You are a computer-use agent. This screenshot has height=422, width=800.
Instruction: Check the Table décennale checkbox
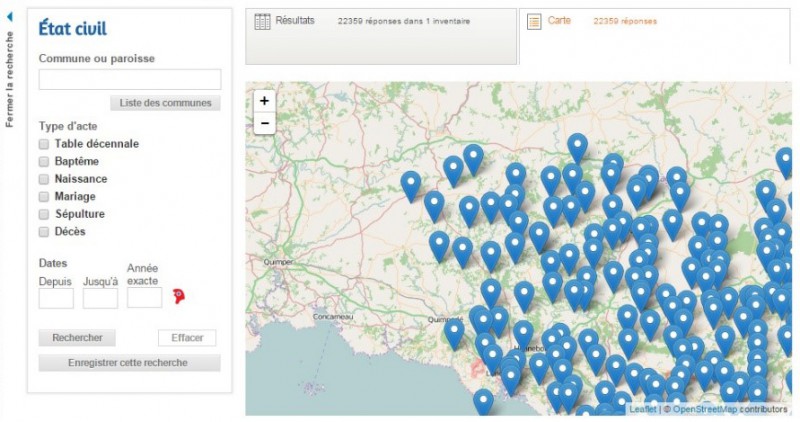tap(44, 144)
